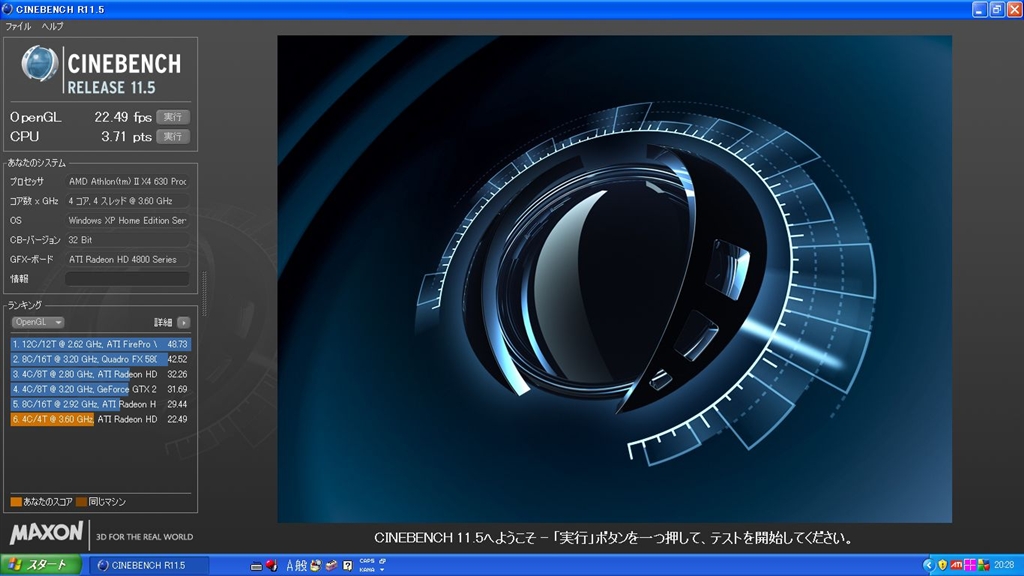Click the empty 情報 input field

tap(127, 278)
